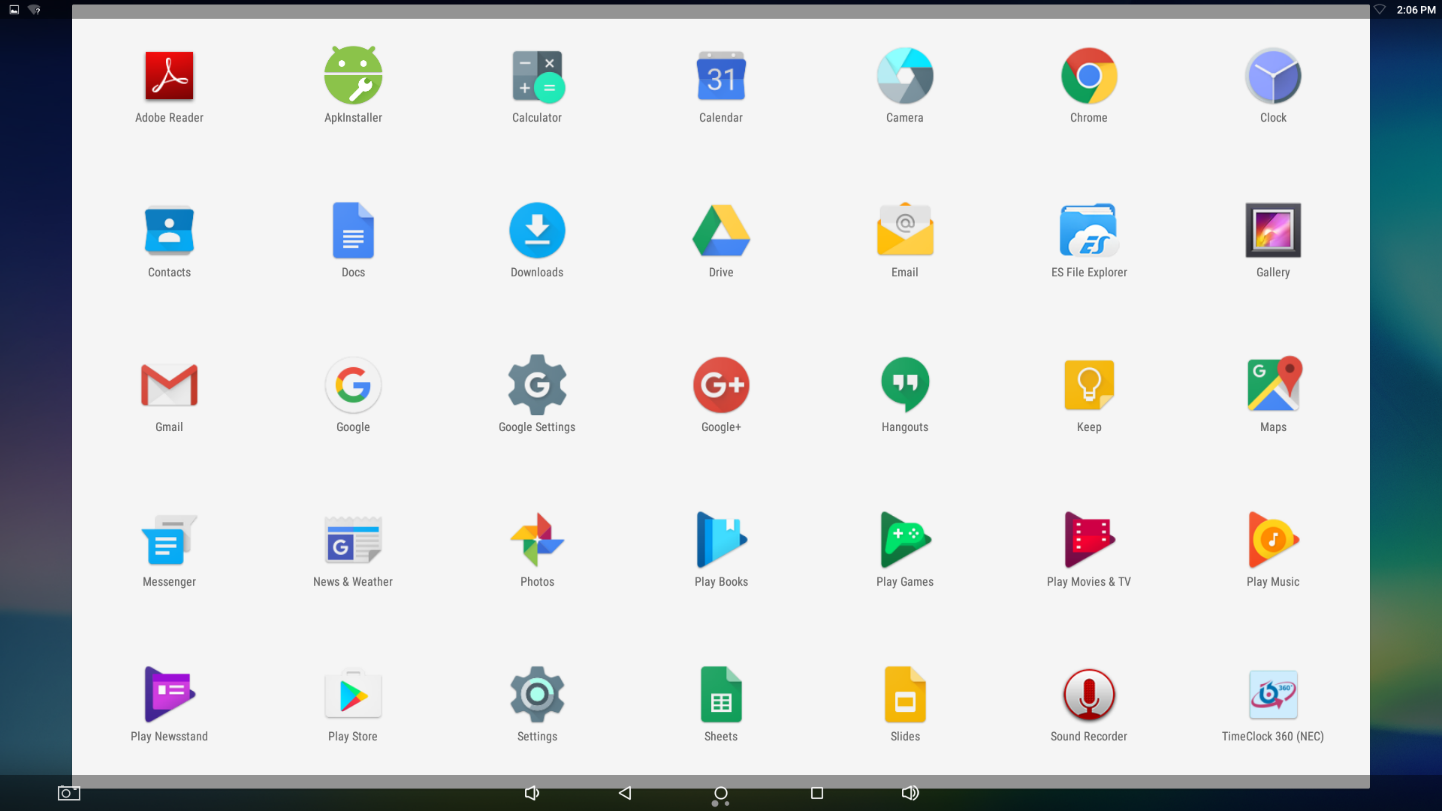The width and height of the screenshot is (1442, 811).
Task: Open the Keep notes app
Action: [x=1089, y=386]
